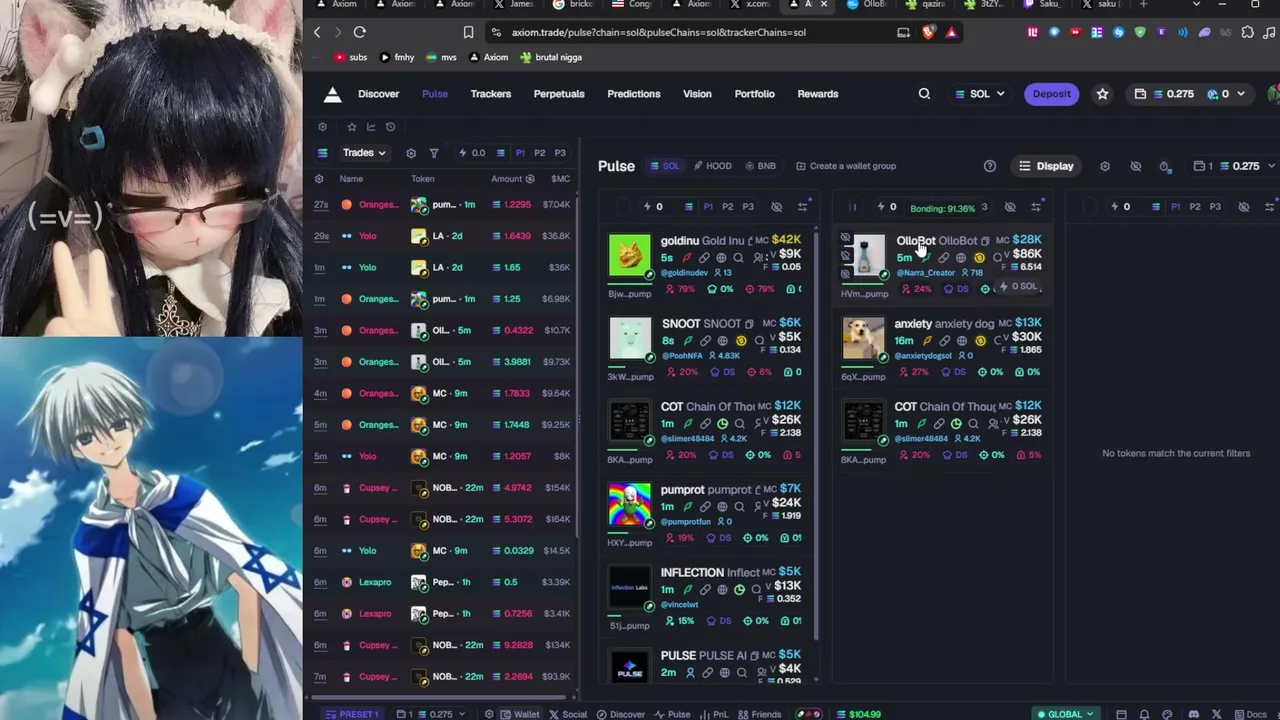The height and width of the screenshot is (720, 1280).
Task: Reload the page with the browser refresh button
Action: [360, 32]
